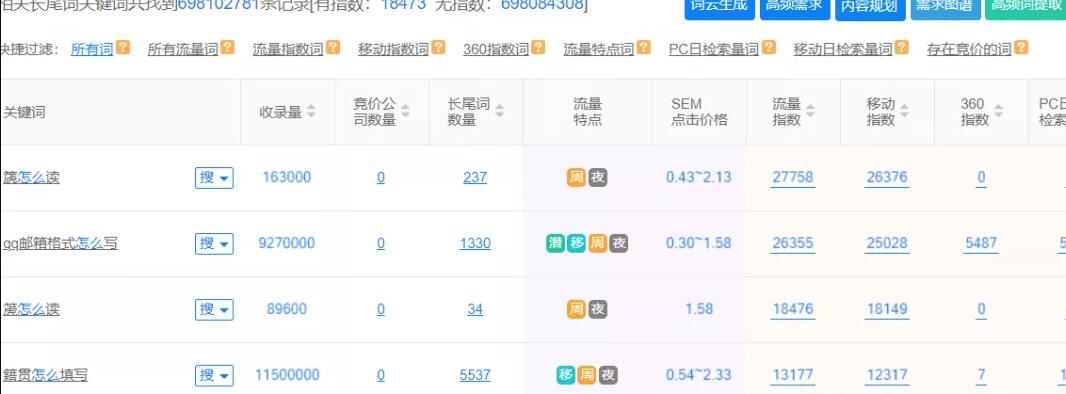Sort table by 流量指数 column arrows
The height and width of the screenshot is (394, 1066).
(x=810, y=111)
